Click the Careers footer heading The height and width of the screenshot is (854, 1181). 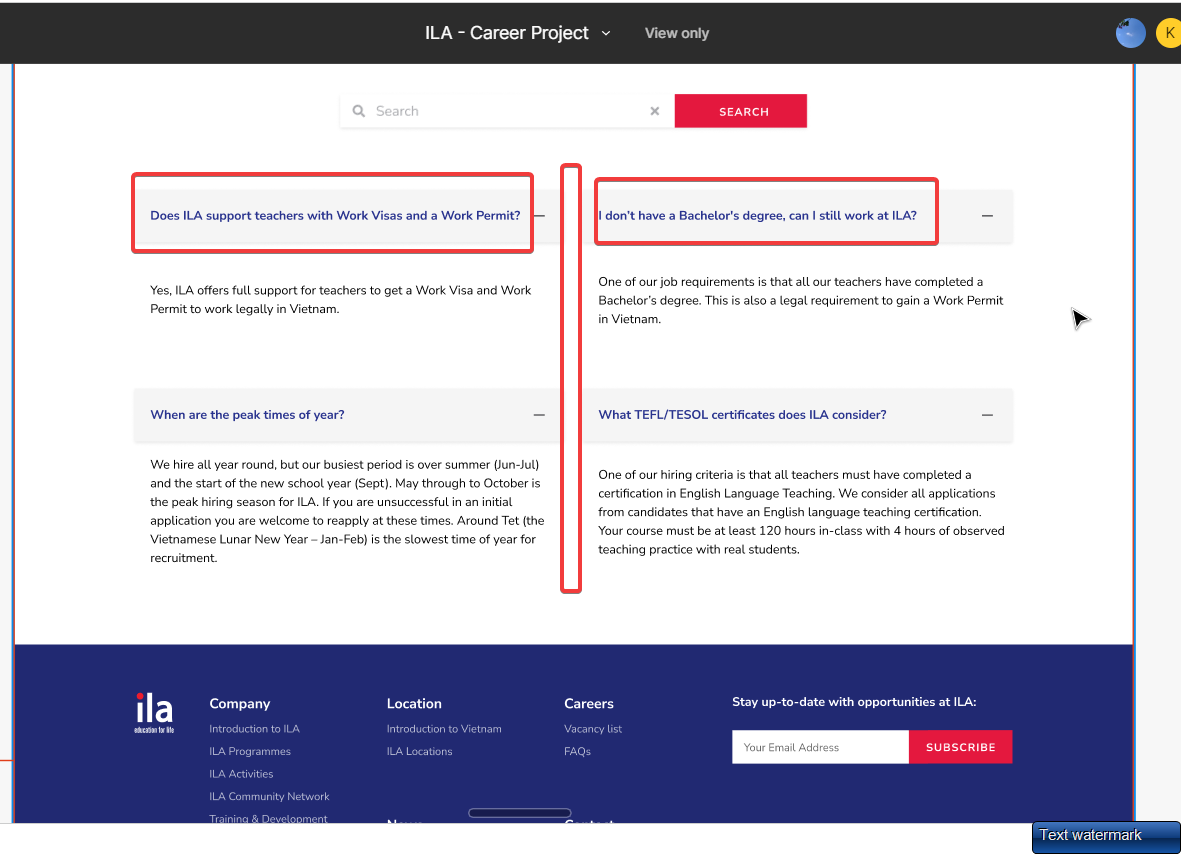589,703
